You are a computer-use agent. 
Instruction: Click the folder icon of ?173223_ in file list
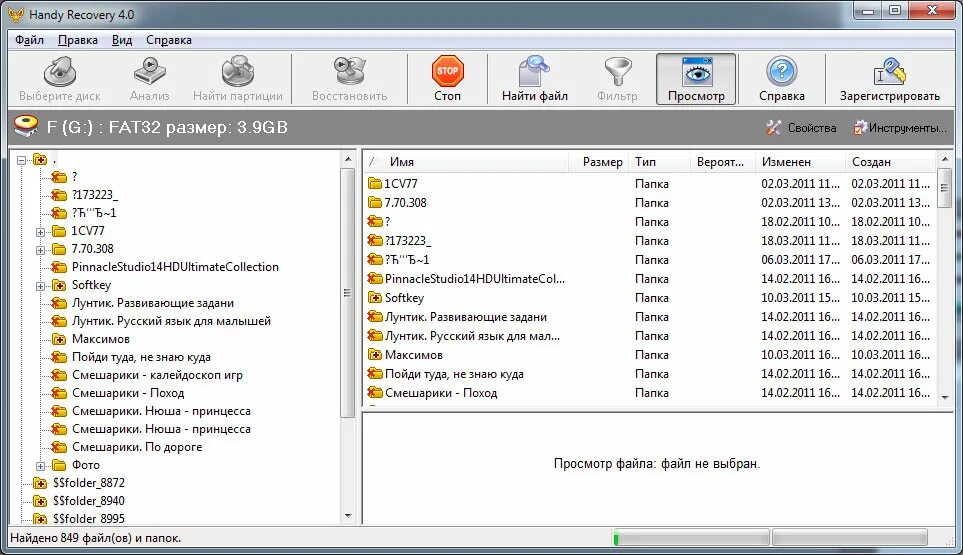[x=375, y=241]
